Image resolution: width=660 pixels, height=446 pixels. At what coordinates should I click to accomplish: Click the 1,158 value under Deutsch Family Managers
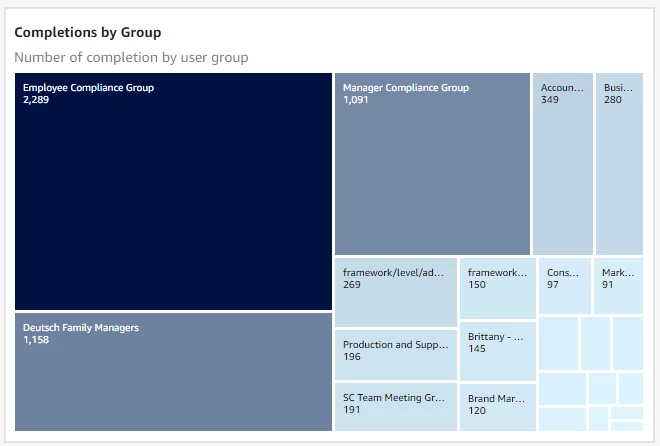[x=36, y=340]
